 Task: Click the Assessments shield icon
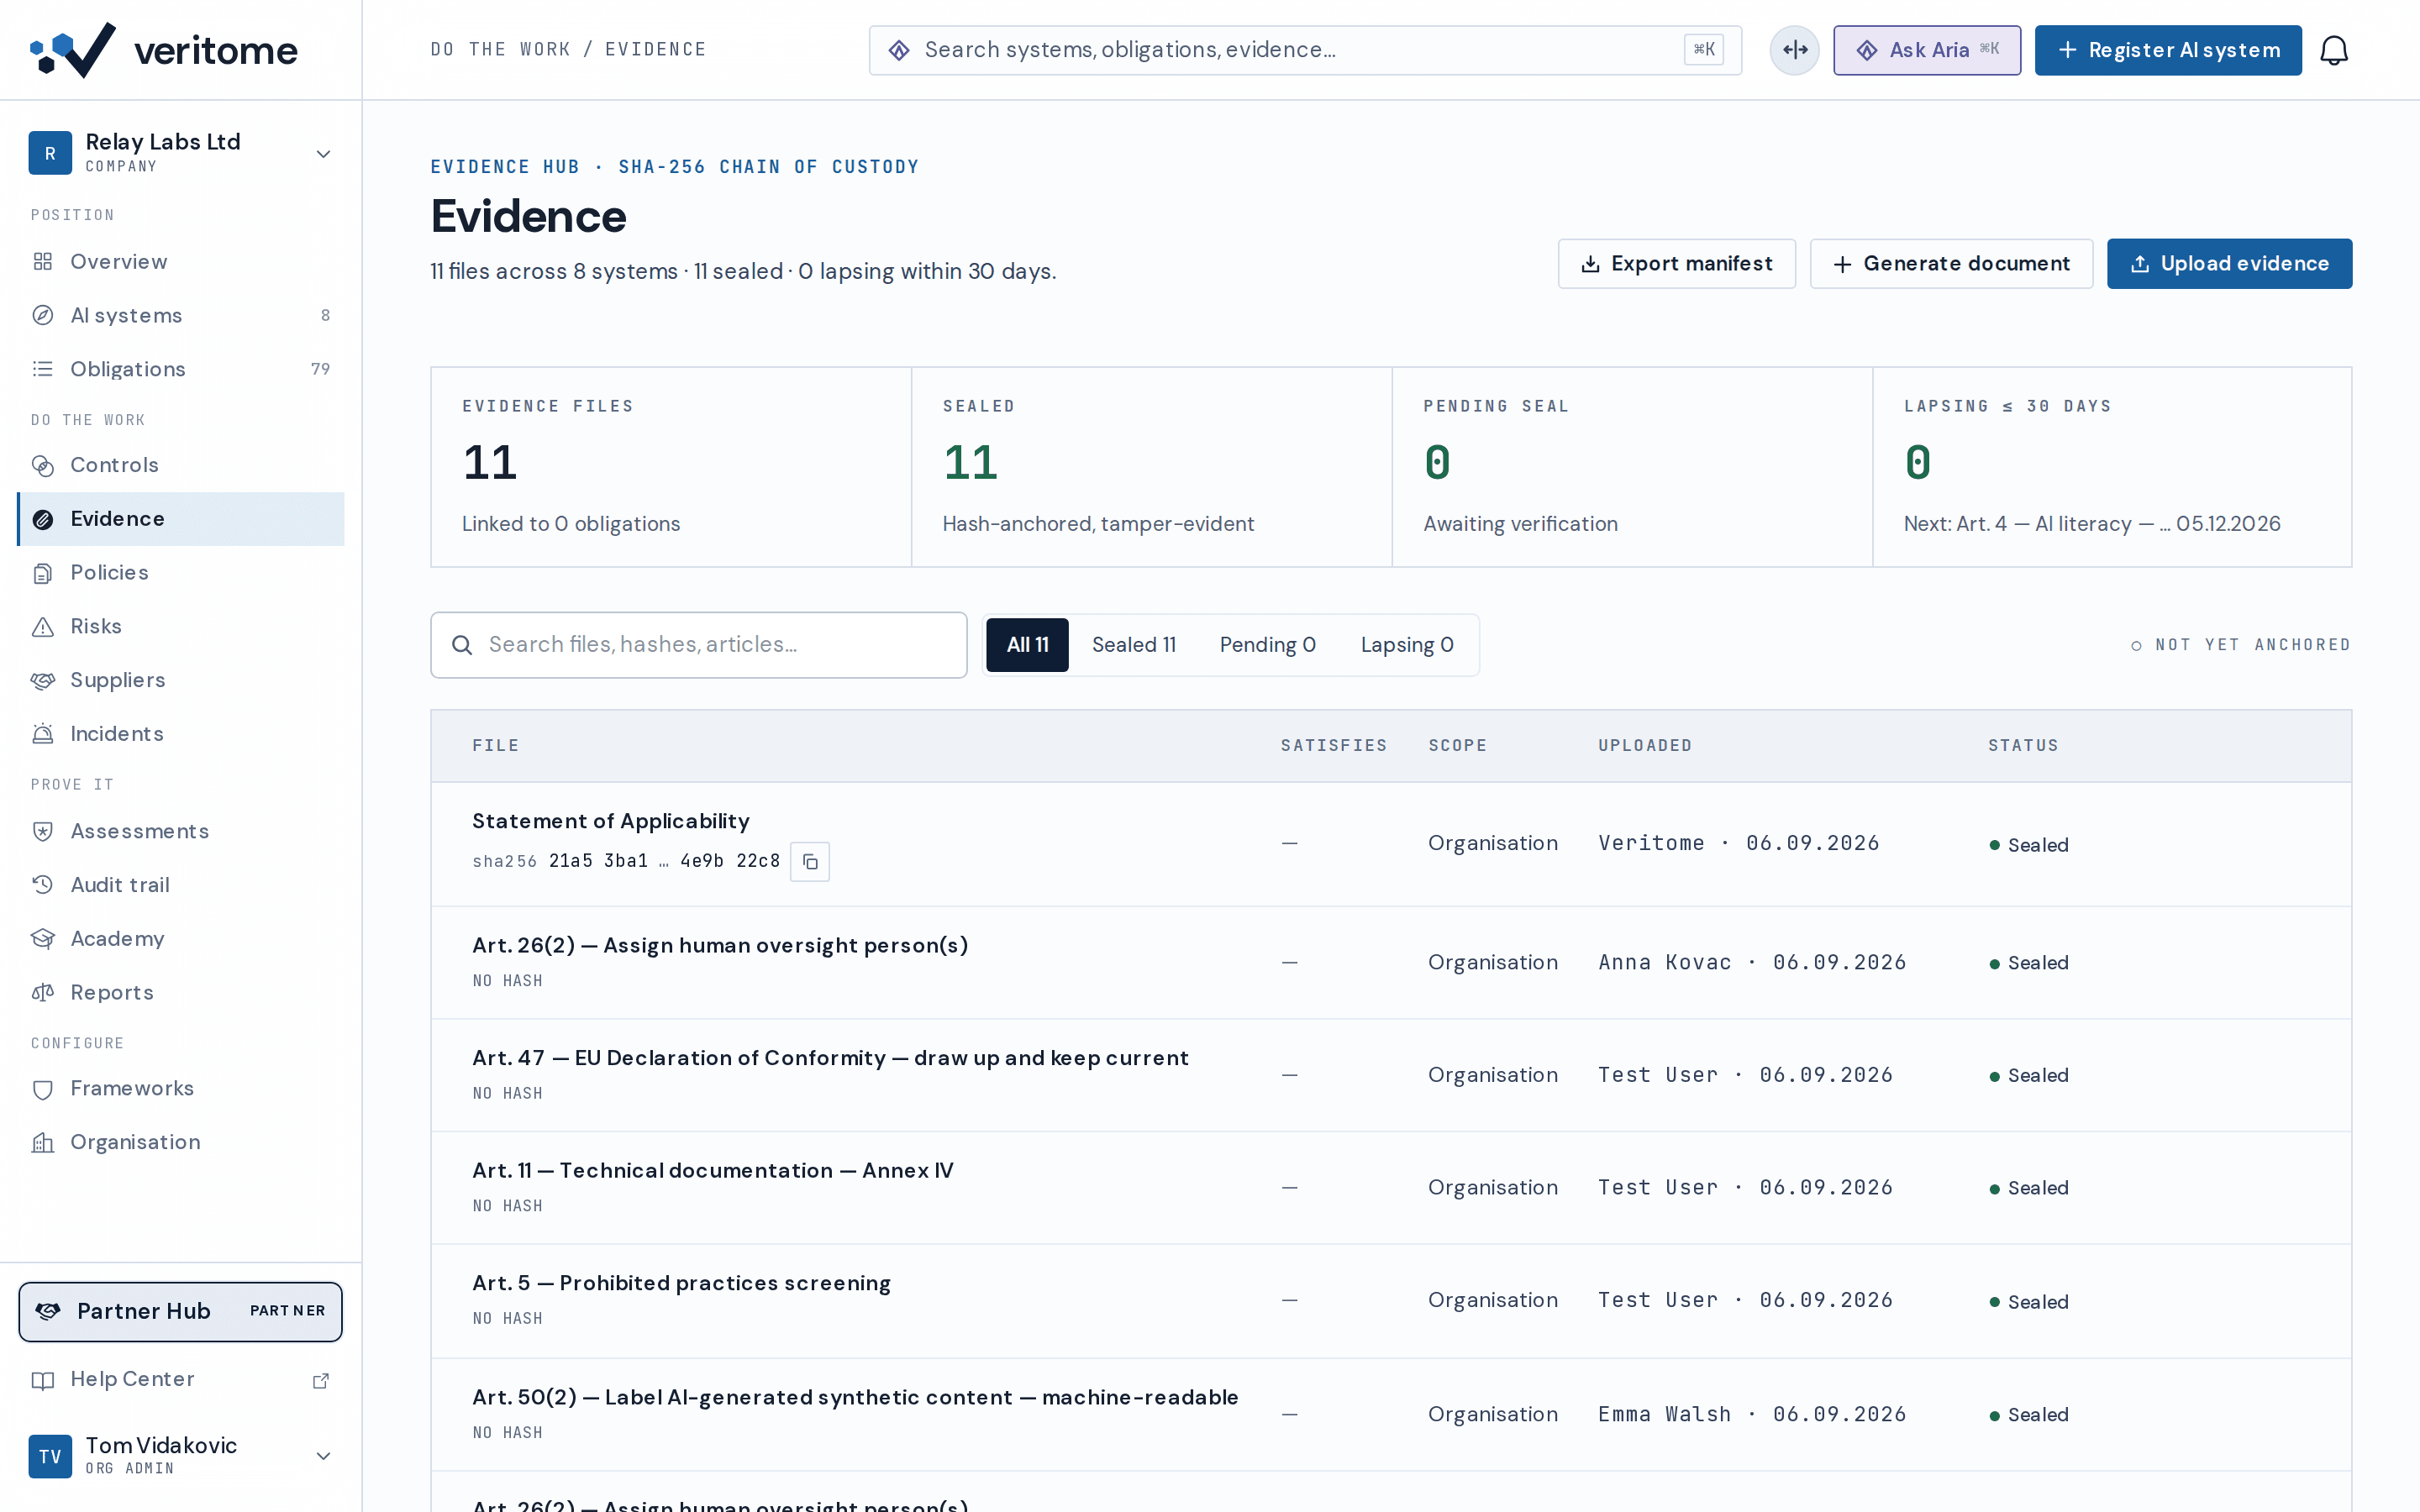point(43,831)
